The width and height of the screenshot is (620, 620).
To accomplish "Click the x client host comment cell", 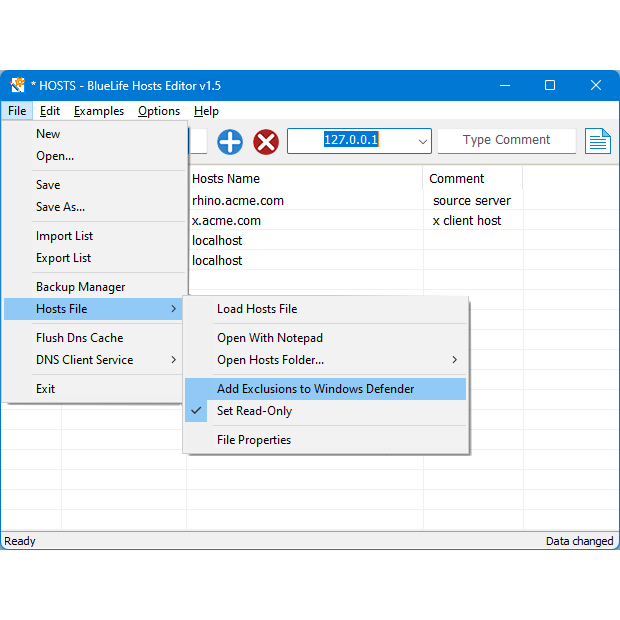I will pos(467,221).
